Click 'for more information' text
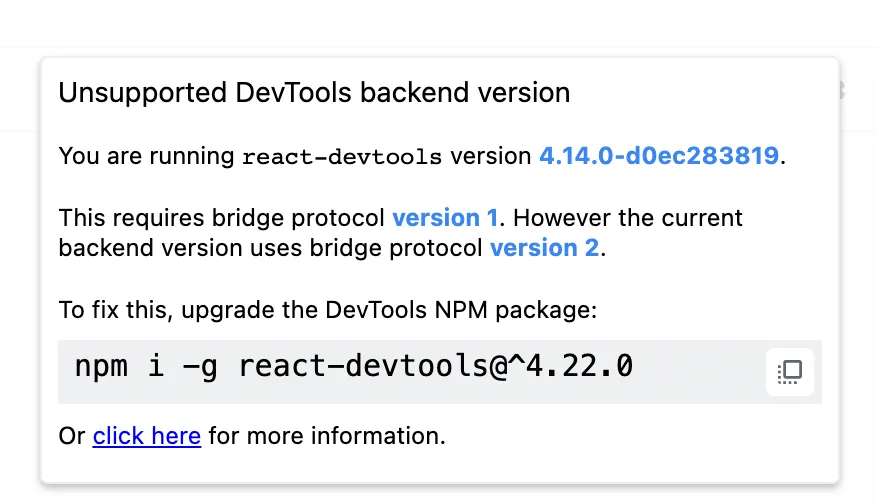This screenshot has height=502, width=878. (325, 436)
